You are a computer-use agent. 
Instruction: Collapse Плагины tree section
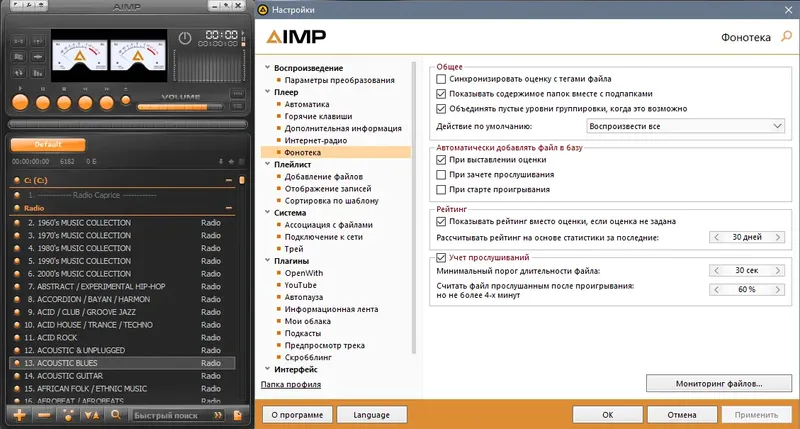(267, 260)
